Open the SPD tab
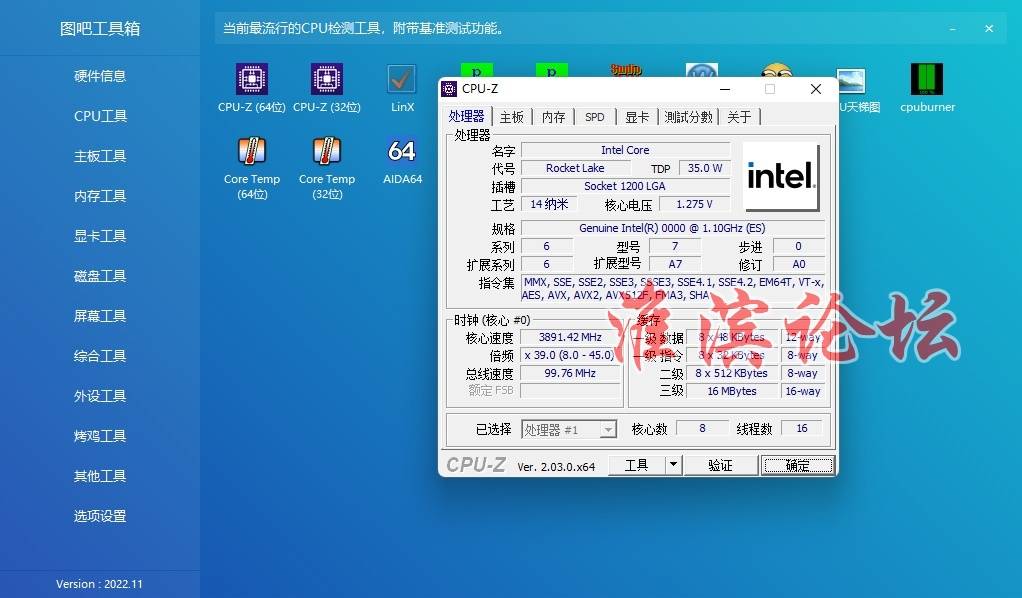The image size is (1022, 598). point(594,117)
